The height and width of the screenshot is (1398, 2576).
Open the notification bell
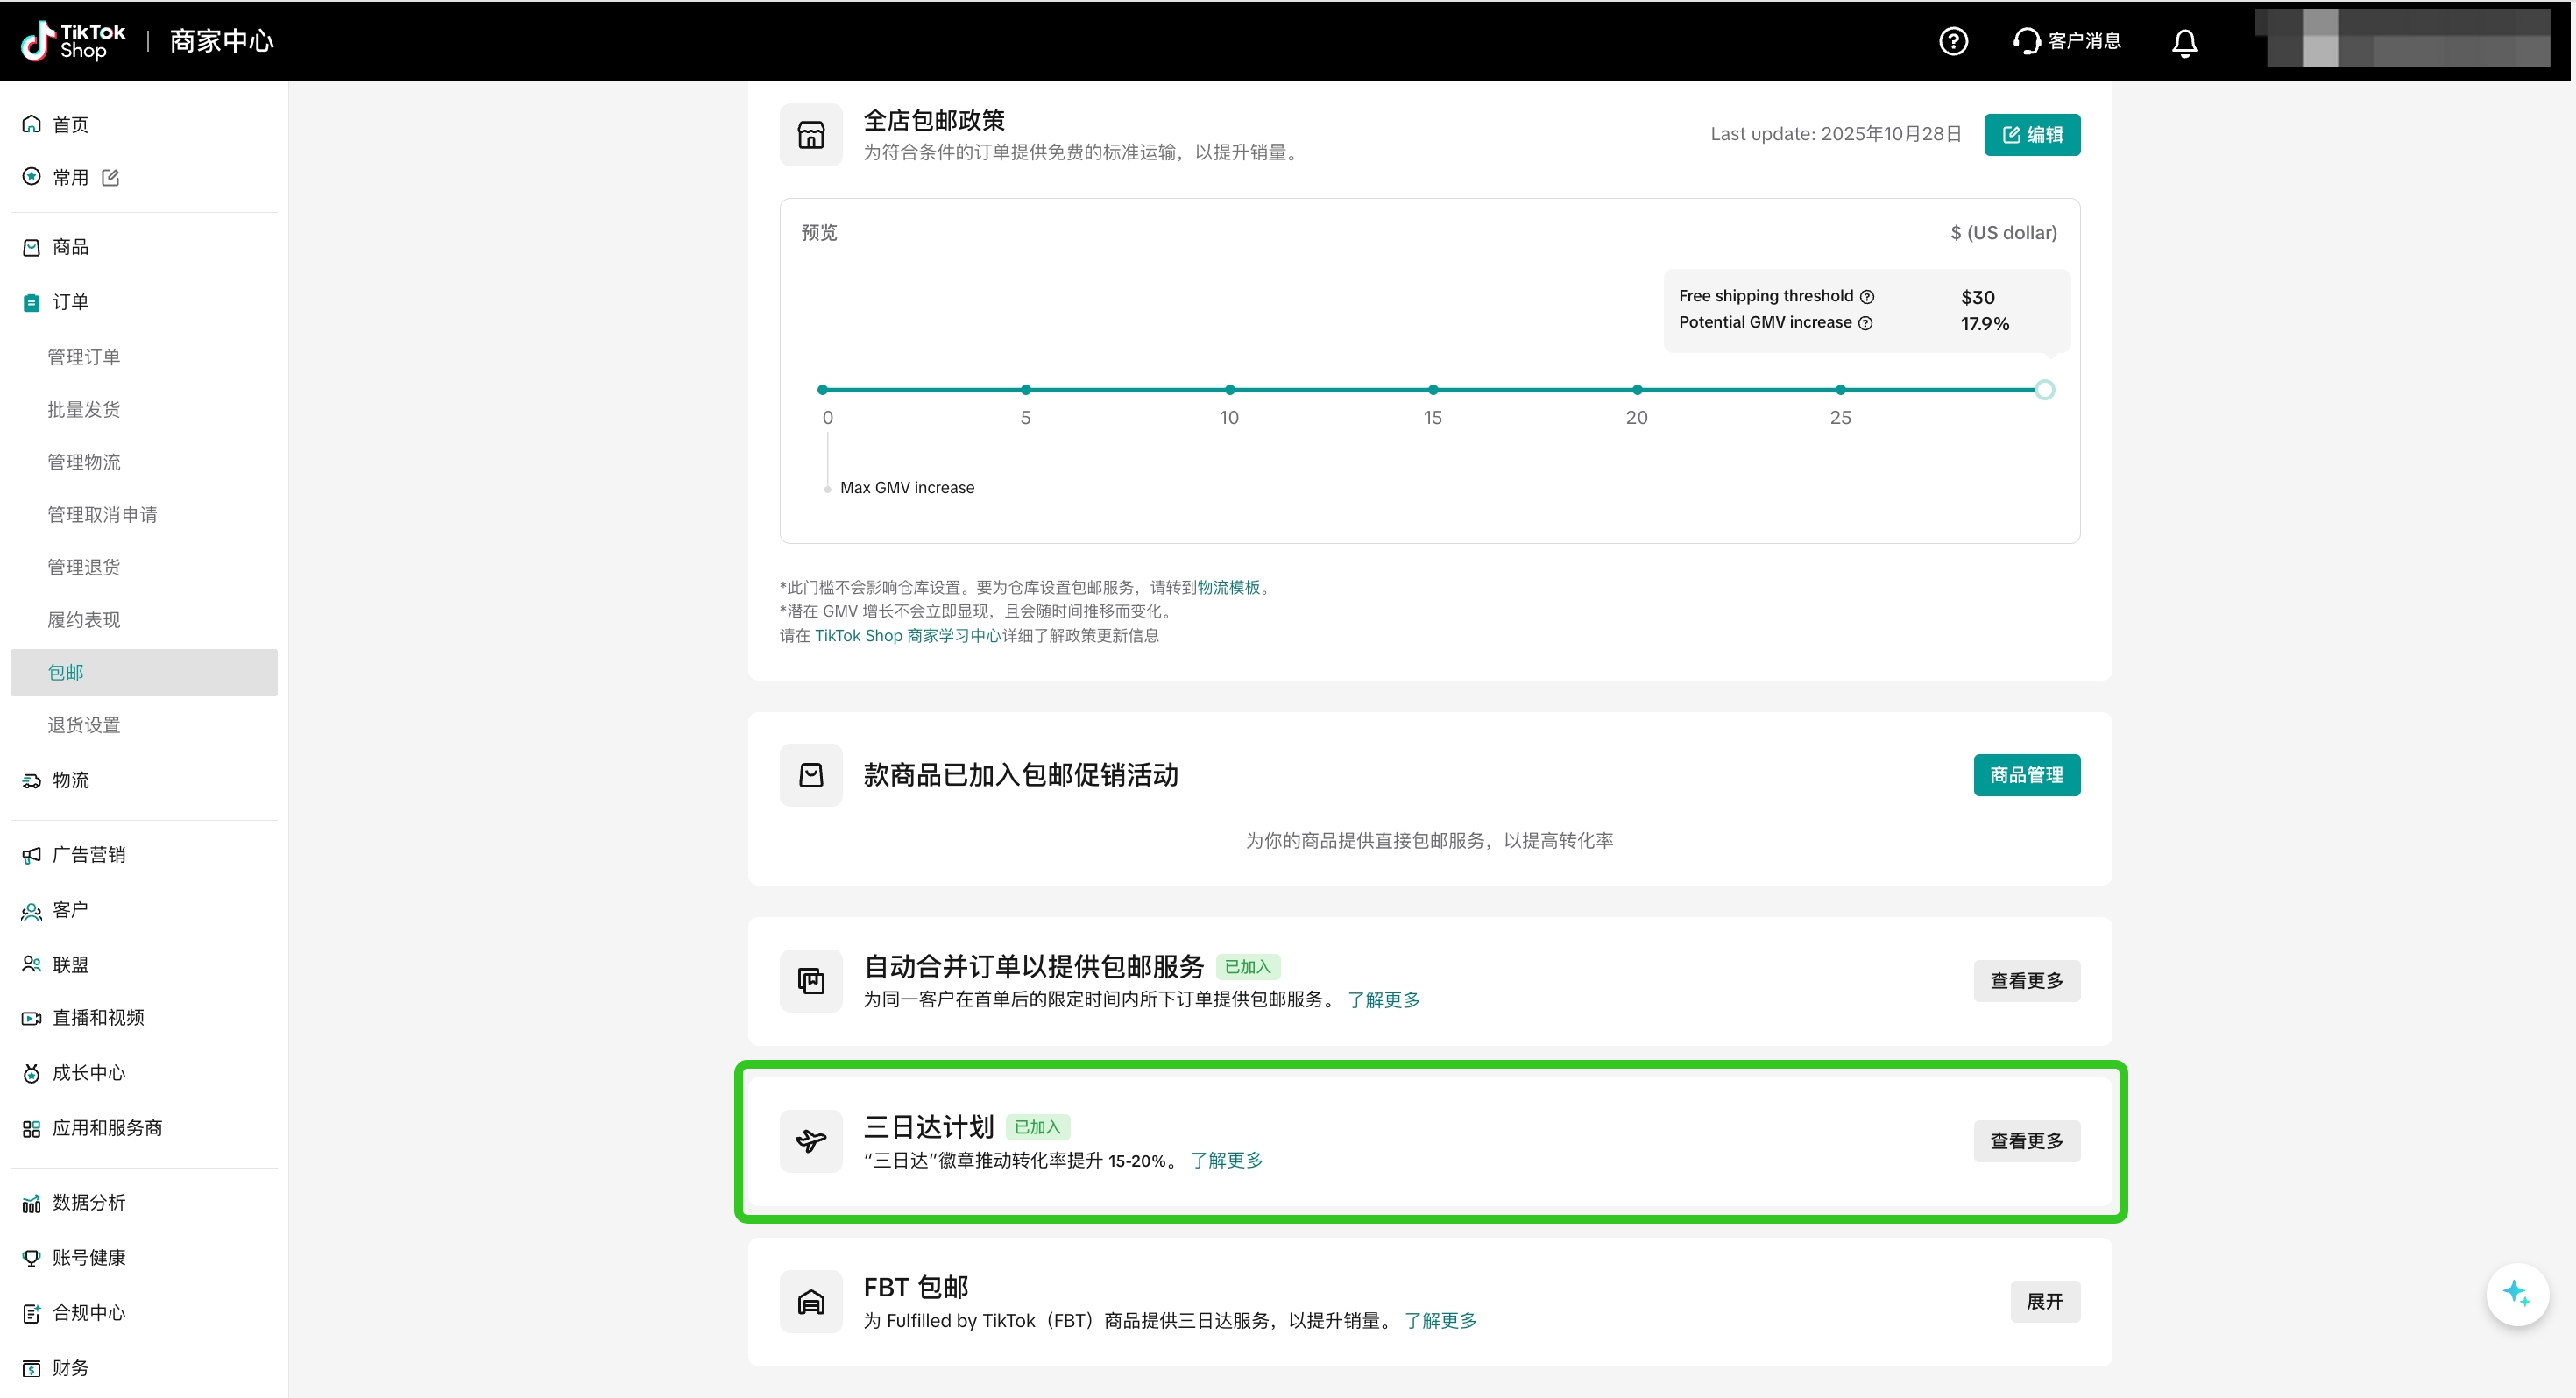[x=2184, y=42]
